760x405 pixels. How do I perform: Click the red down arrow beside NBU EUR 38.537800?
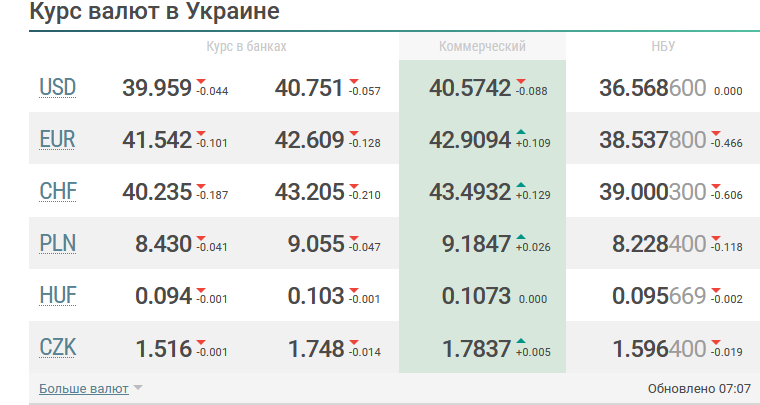[x=715, y=133]
